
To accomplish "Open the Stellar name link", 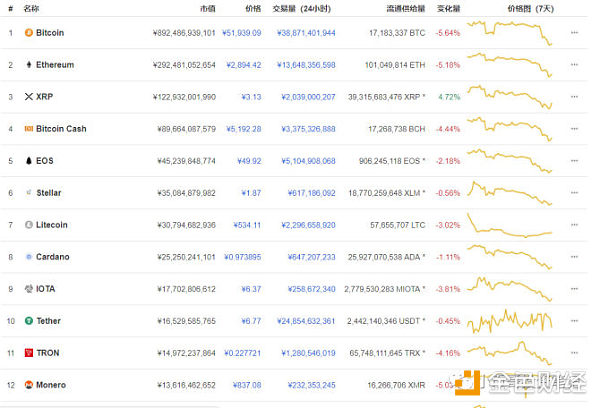I will click(x=49, y=193).
